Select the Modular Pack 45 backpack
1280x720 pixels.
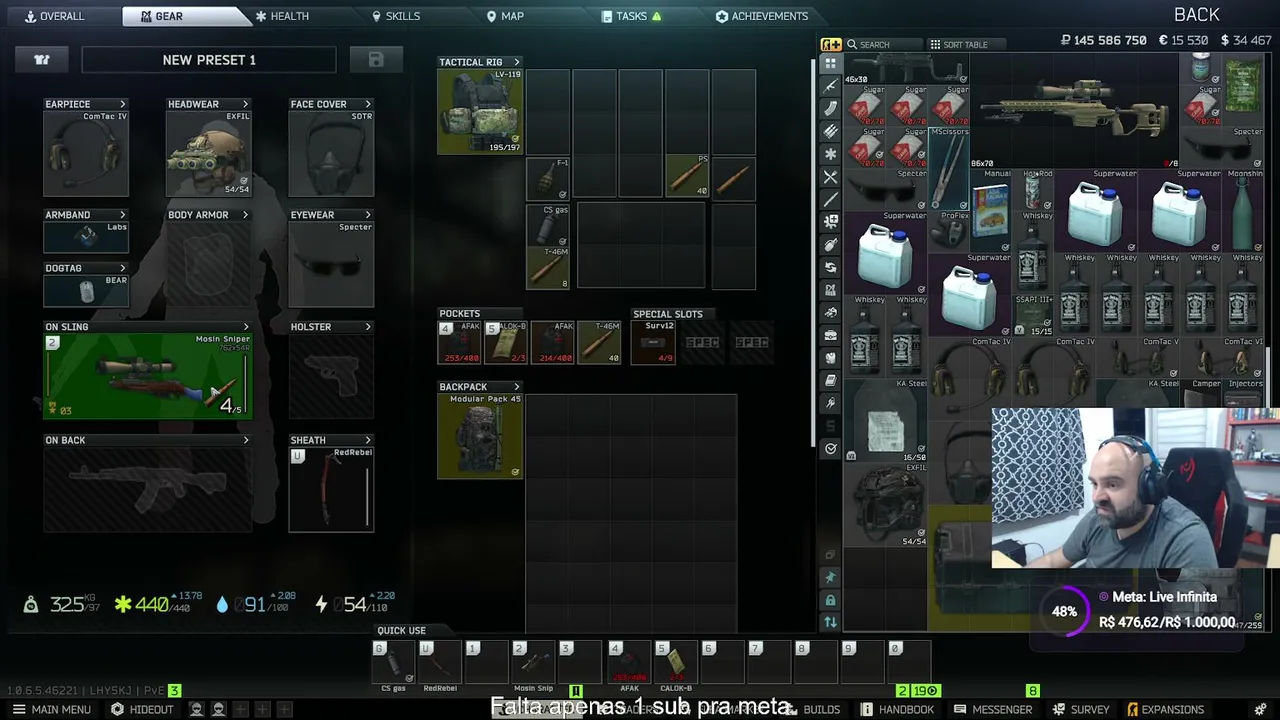[x=480, y=436]
